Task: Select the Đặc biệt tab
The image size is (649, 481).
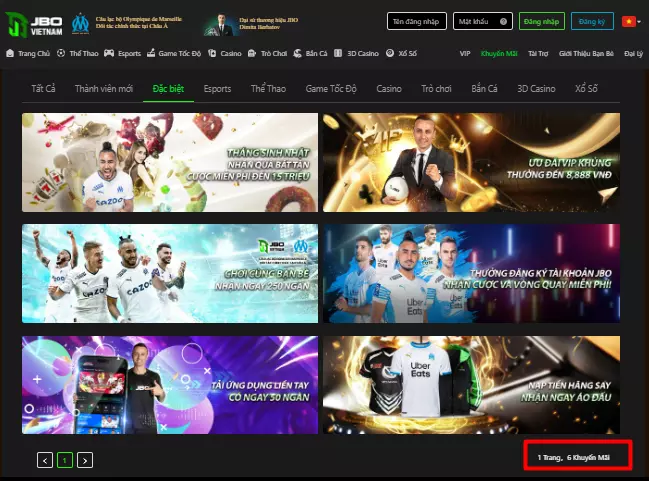Action: [168, 89]
